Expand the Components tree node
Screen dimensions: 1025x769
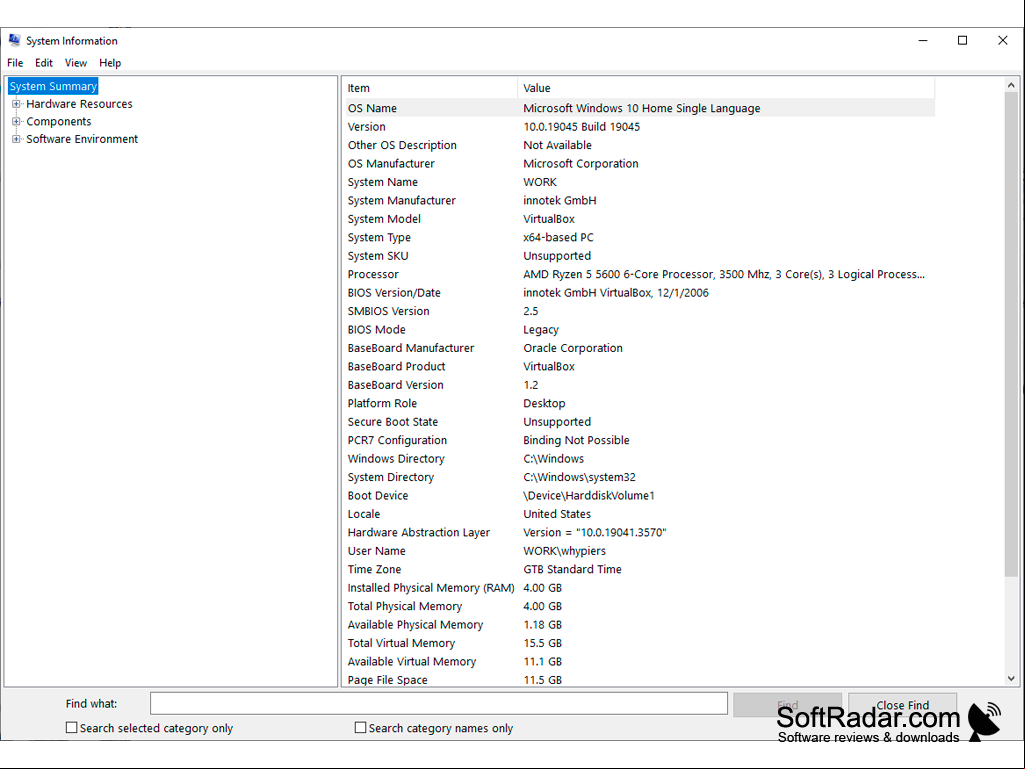click(x=16, y=122)
